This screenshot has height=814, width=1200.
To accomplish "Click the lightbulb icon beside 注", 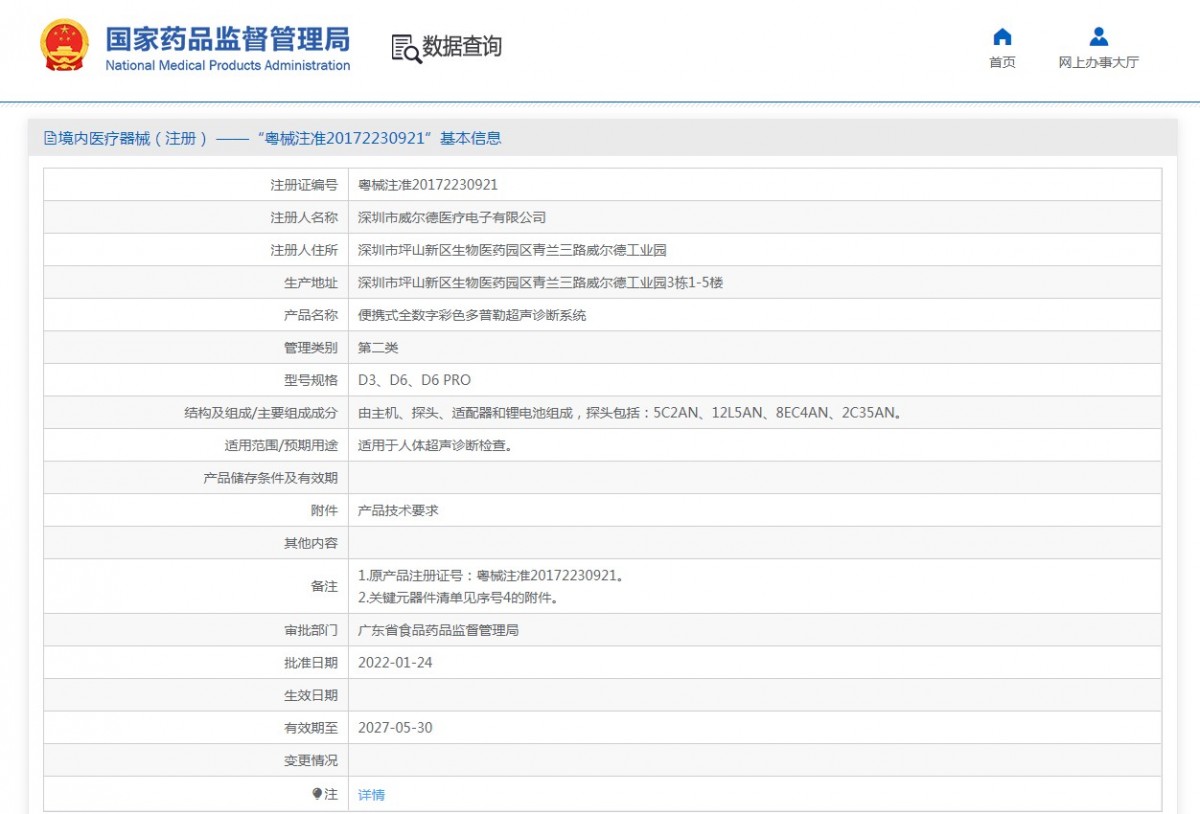I will (317, 794).
